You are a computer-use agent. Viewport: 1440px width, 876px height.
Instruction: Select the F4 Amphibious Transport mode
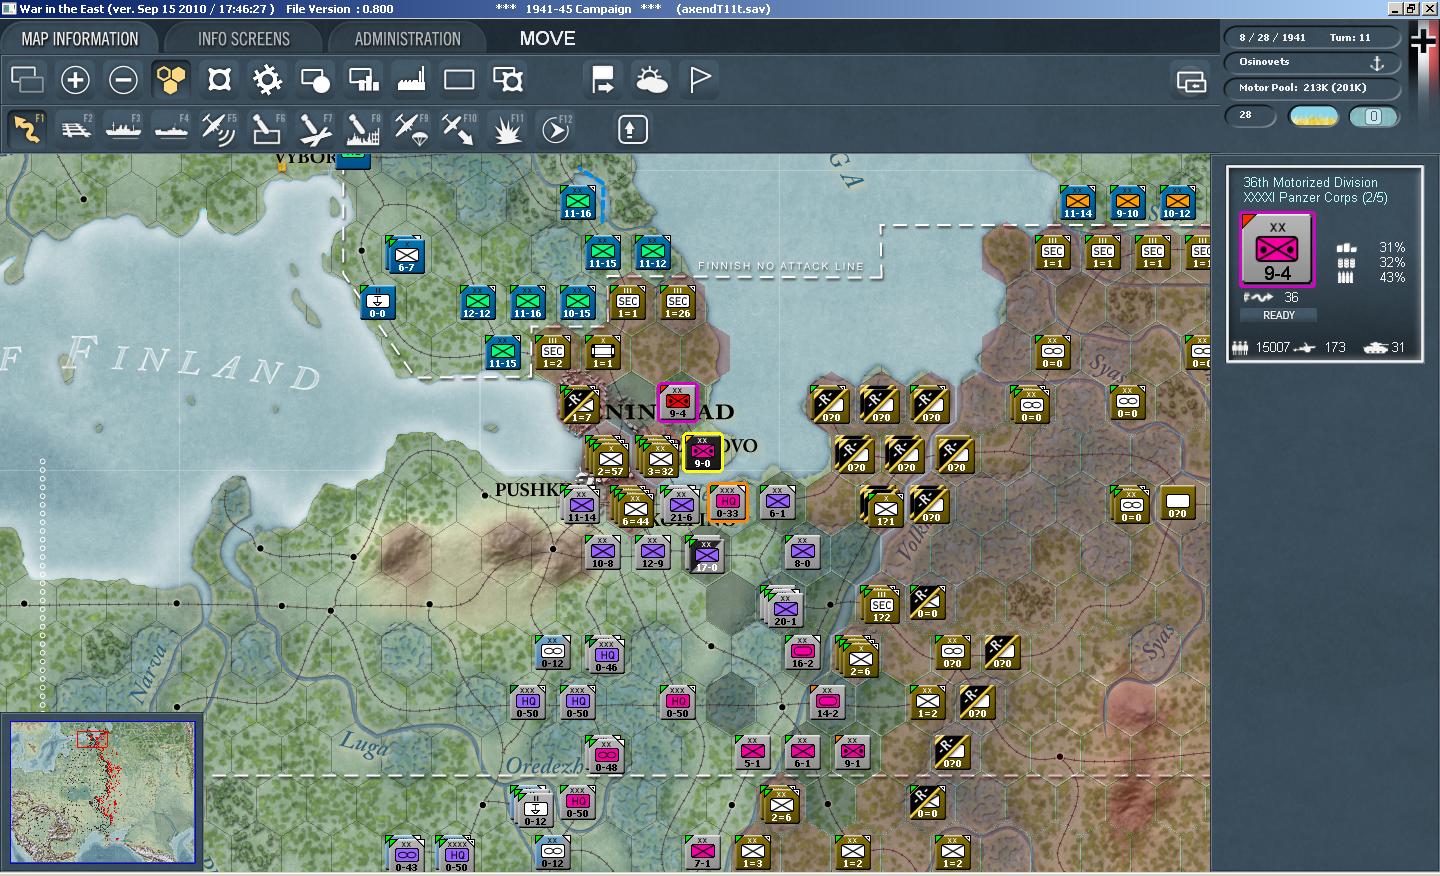[x=171, y=129]
